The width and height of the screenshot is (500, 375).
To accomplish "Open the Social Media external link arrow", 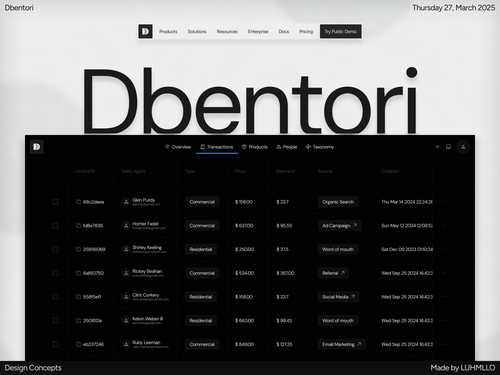I will pyautogui.click(x=353, y=296).
